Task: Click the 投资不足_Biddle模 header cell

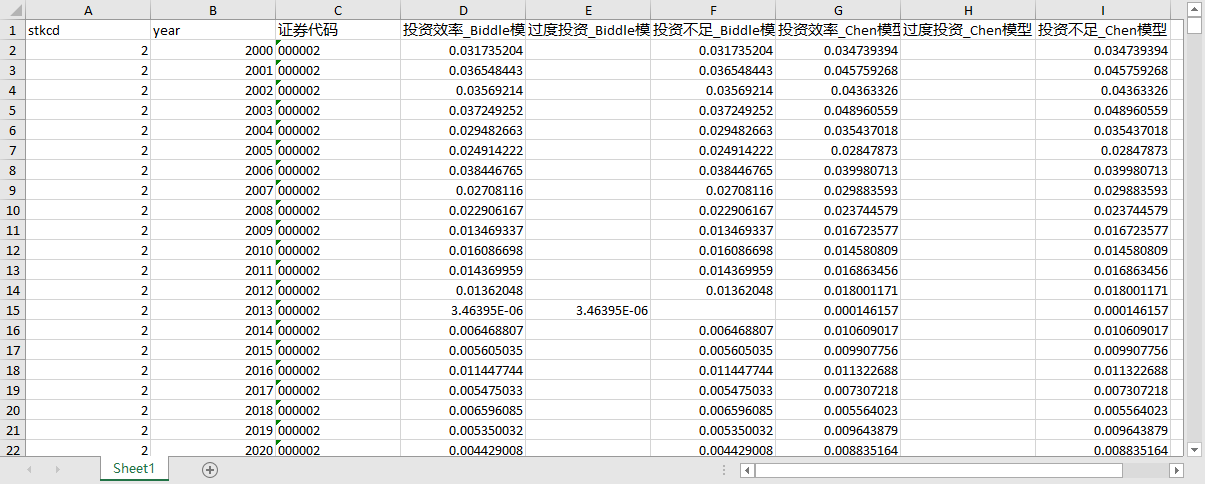Action: tap(713, 30)
